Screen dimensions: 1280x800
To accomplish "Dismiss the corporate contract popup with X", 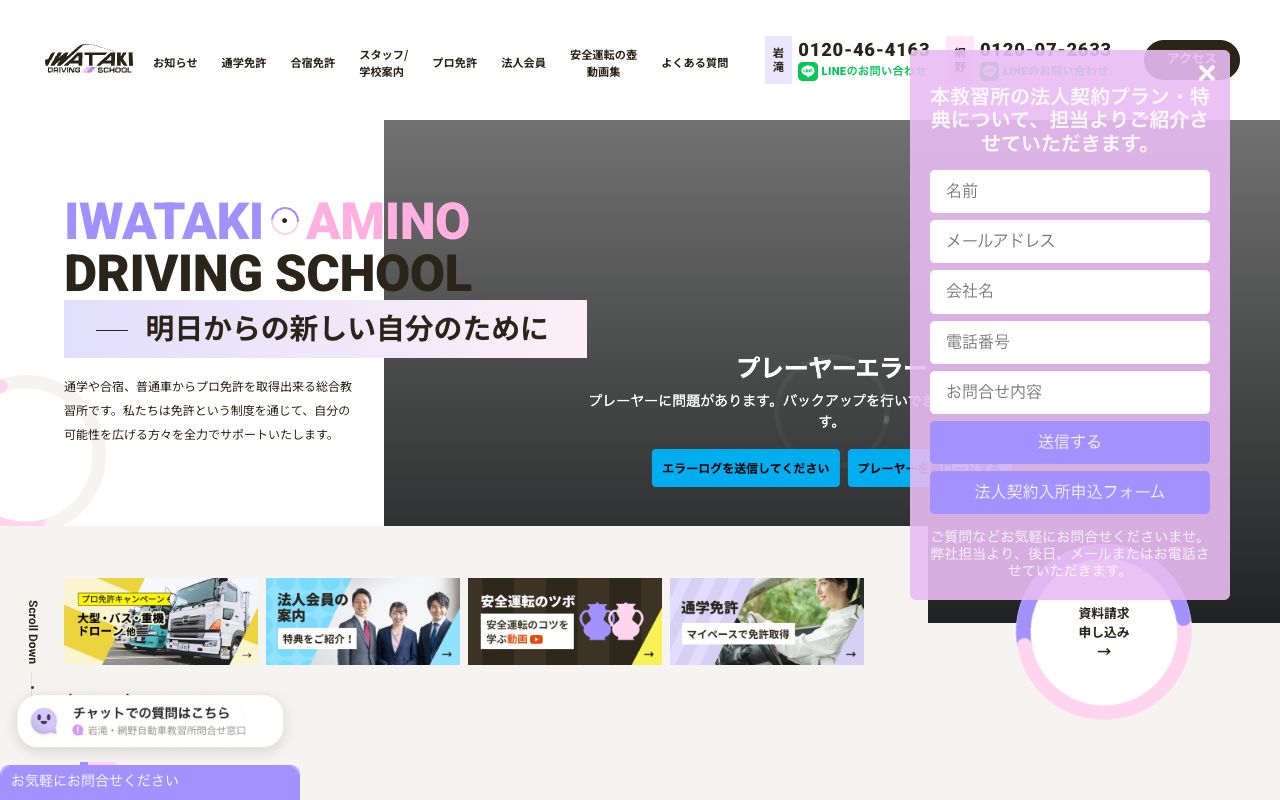I will pyautogui.click(x=1207, y=73).
